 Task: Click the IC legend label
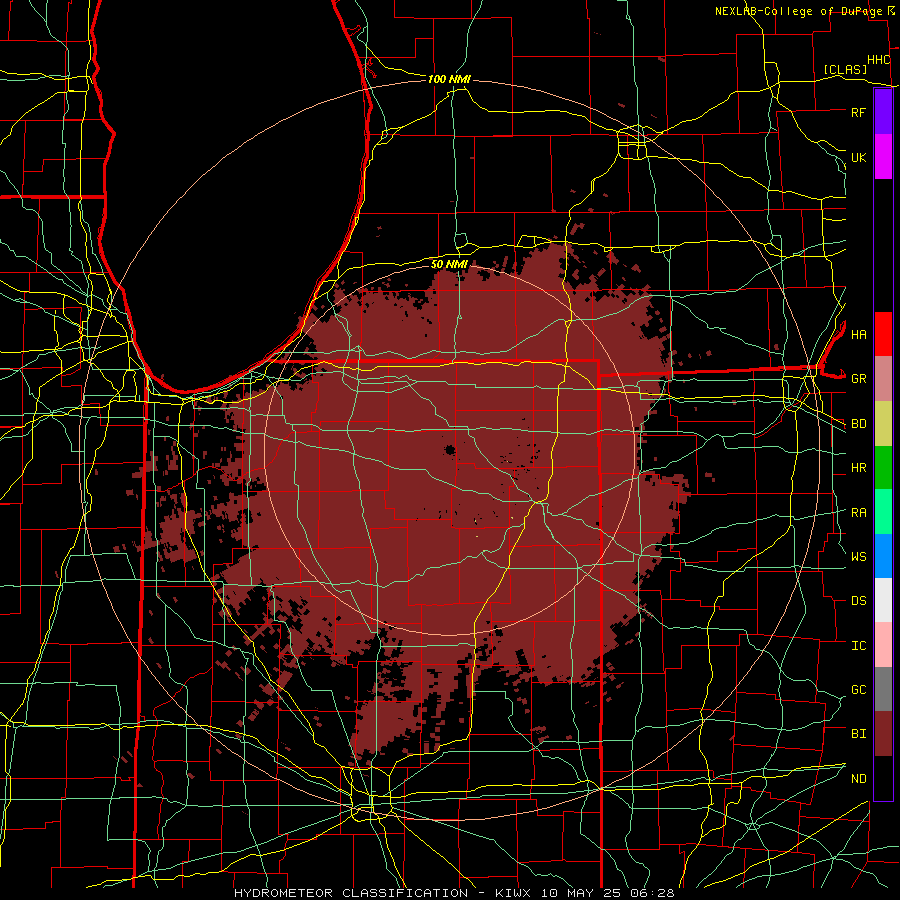coord(858,646)
